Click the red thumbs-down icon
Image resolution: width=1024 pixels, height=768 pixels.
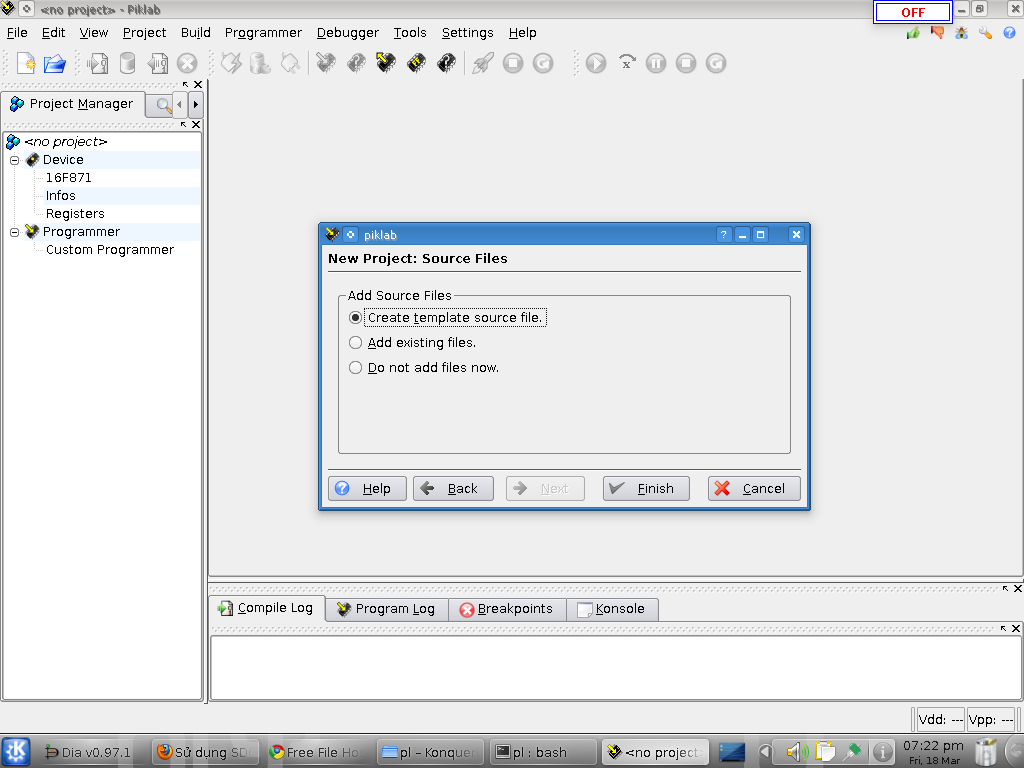click(x=937, y=33)
